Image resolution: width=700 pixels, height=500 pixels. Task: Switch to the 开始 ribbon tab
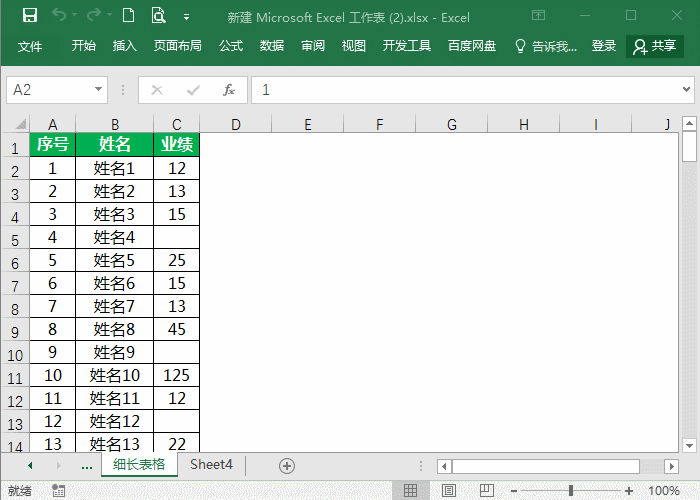[x=83, y=46]
